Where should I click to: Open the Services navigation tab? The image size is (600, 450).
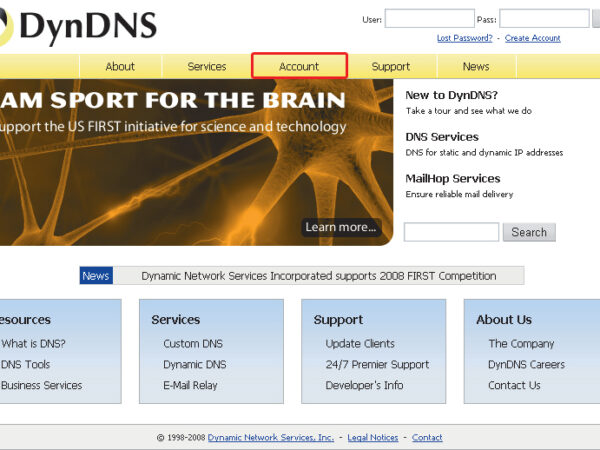(207, 67)
